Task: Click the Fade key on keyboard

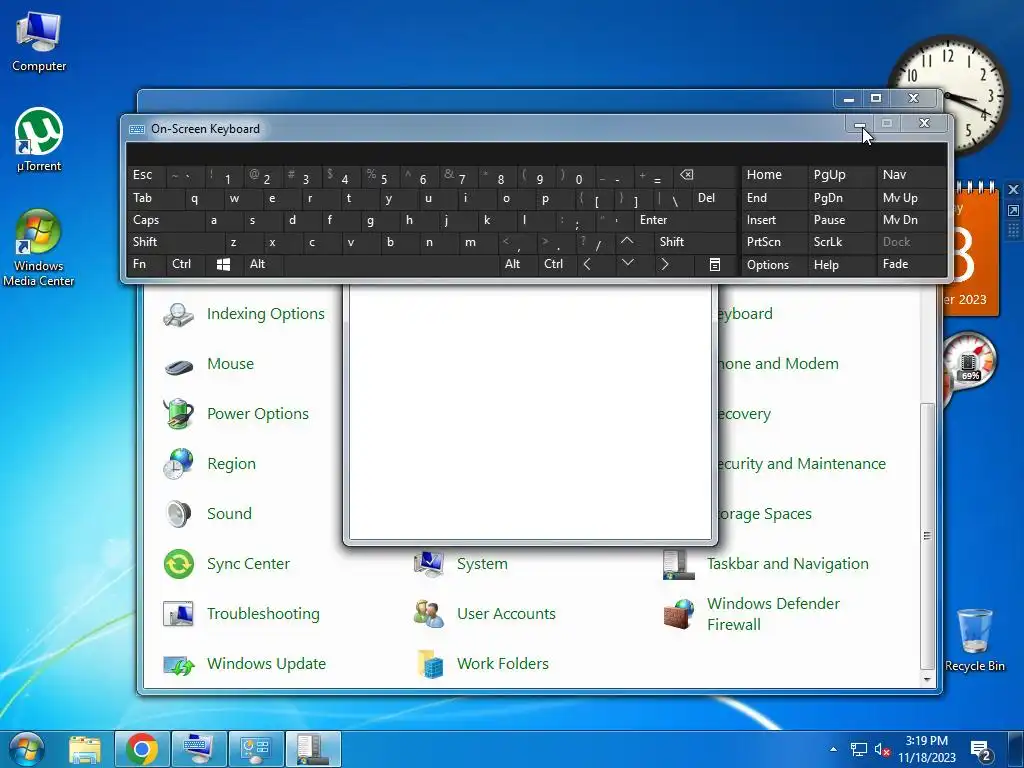Action: (x=911, y=264)
